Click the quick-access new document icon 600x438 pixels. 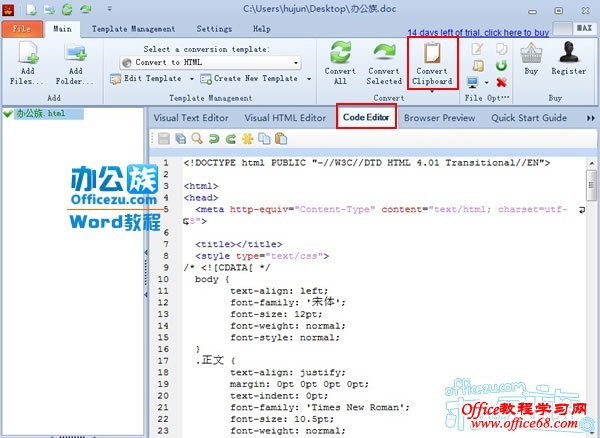click(31, 10)
